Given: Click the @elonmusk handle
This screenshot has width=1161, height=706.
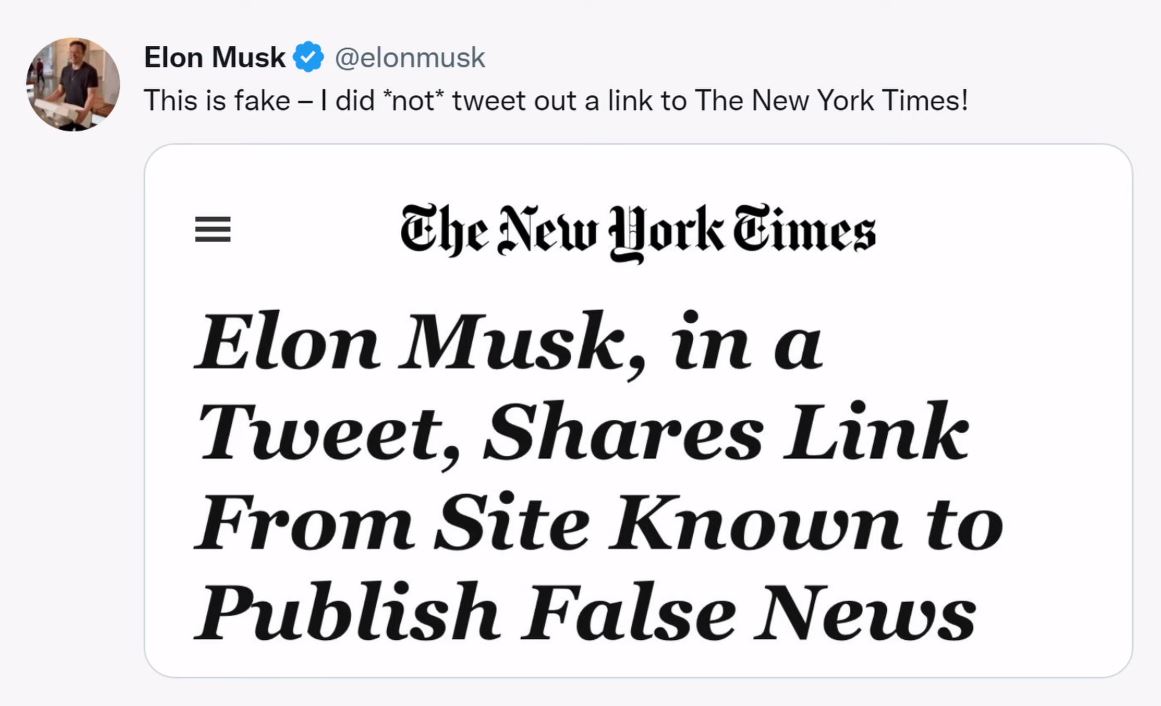Looking at the screenshot, I should (x=409, y=57).
